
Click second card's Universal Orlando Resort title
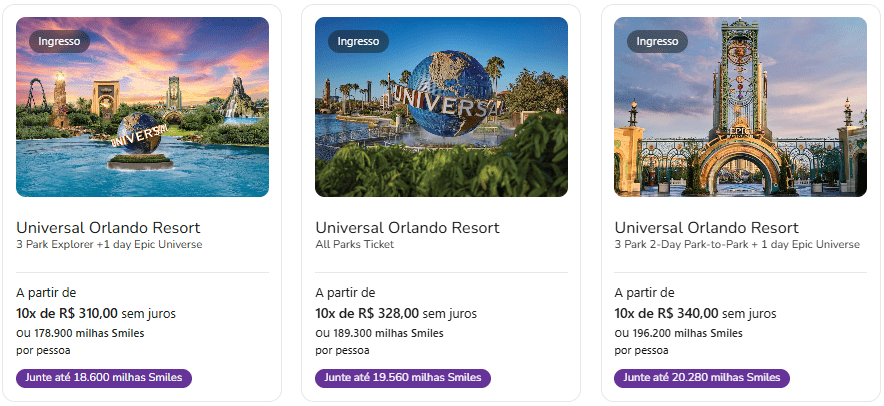pyautogui.click(x=407, y=227)
